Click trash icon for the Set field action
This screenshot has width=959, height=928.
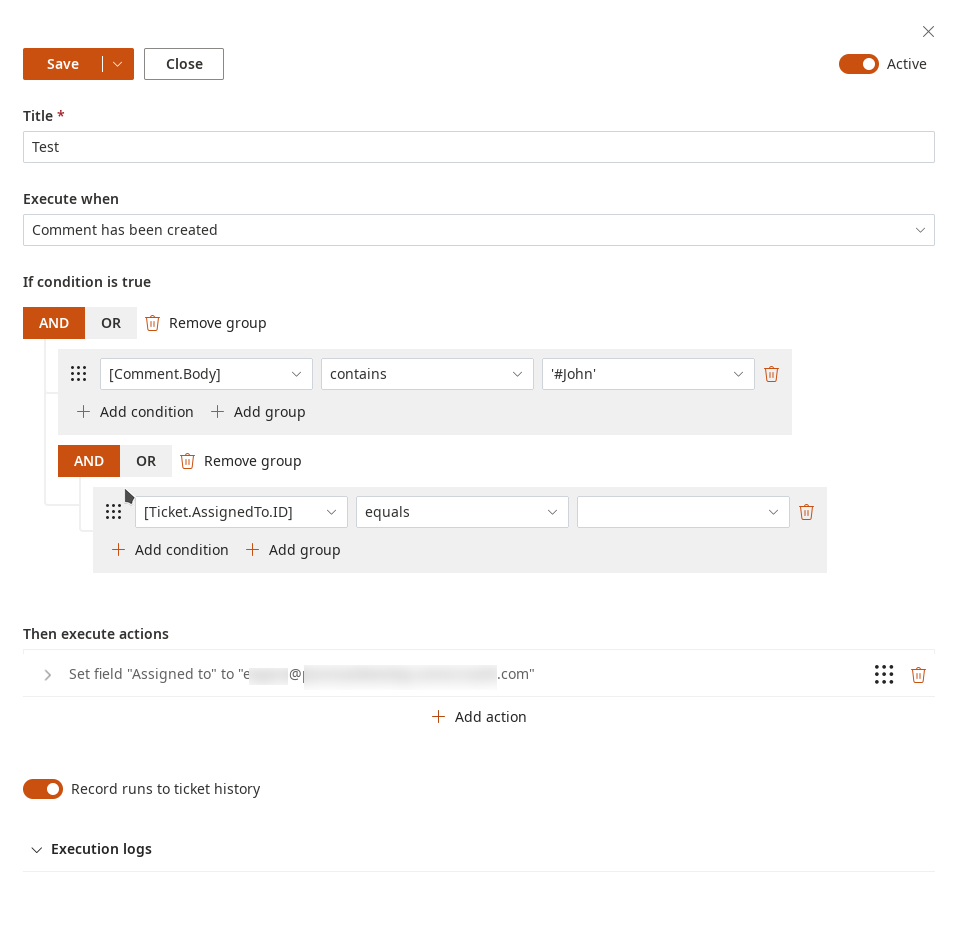pos(918,675)
